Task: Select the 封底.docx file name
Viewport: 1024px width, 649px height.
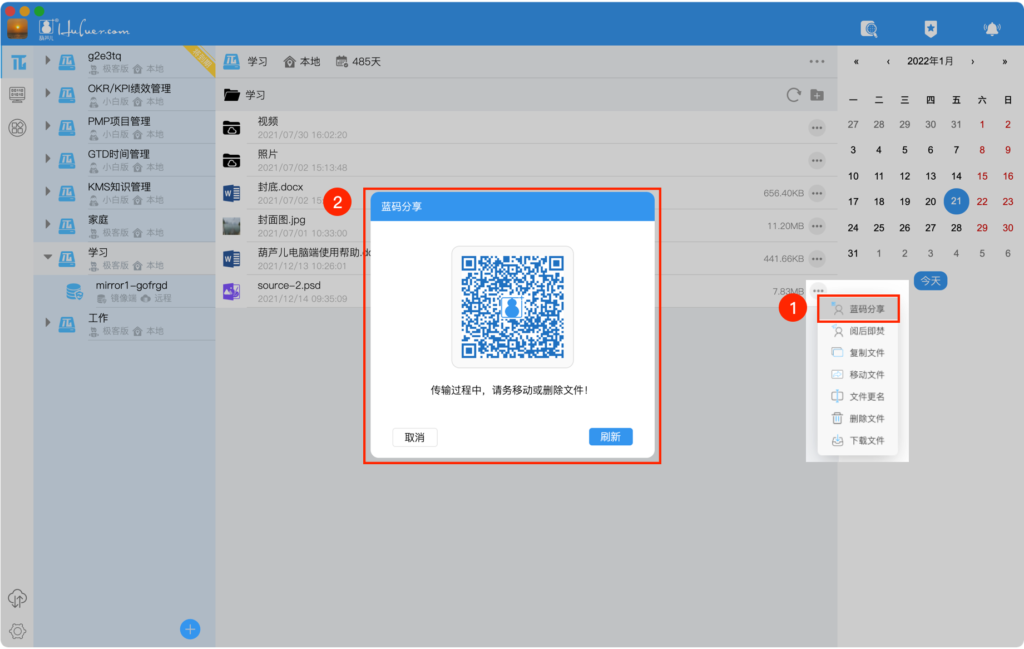Action: (280, 187)
